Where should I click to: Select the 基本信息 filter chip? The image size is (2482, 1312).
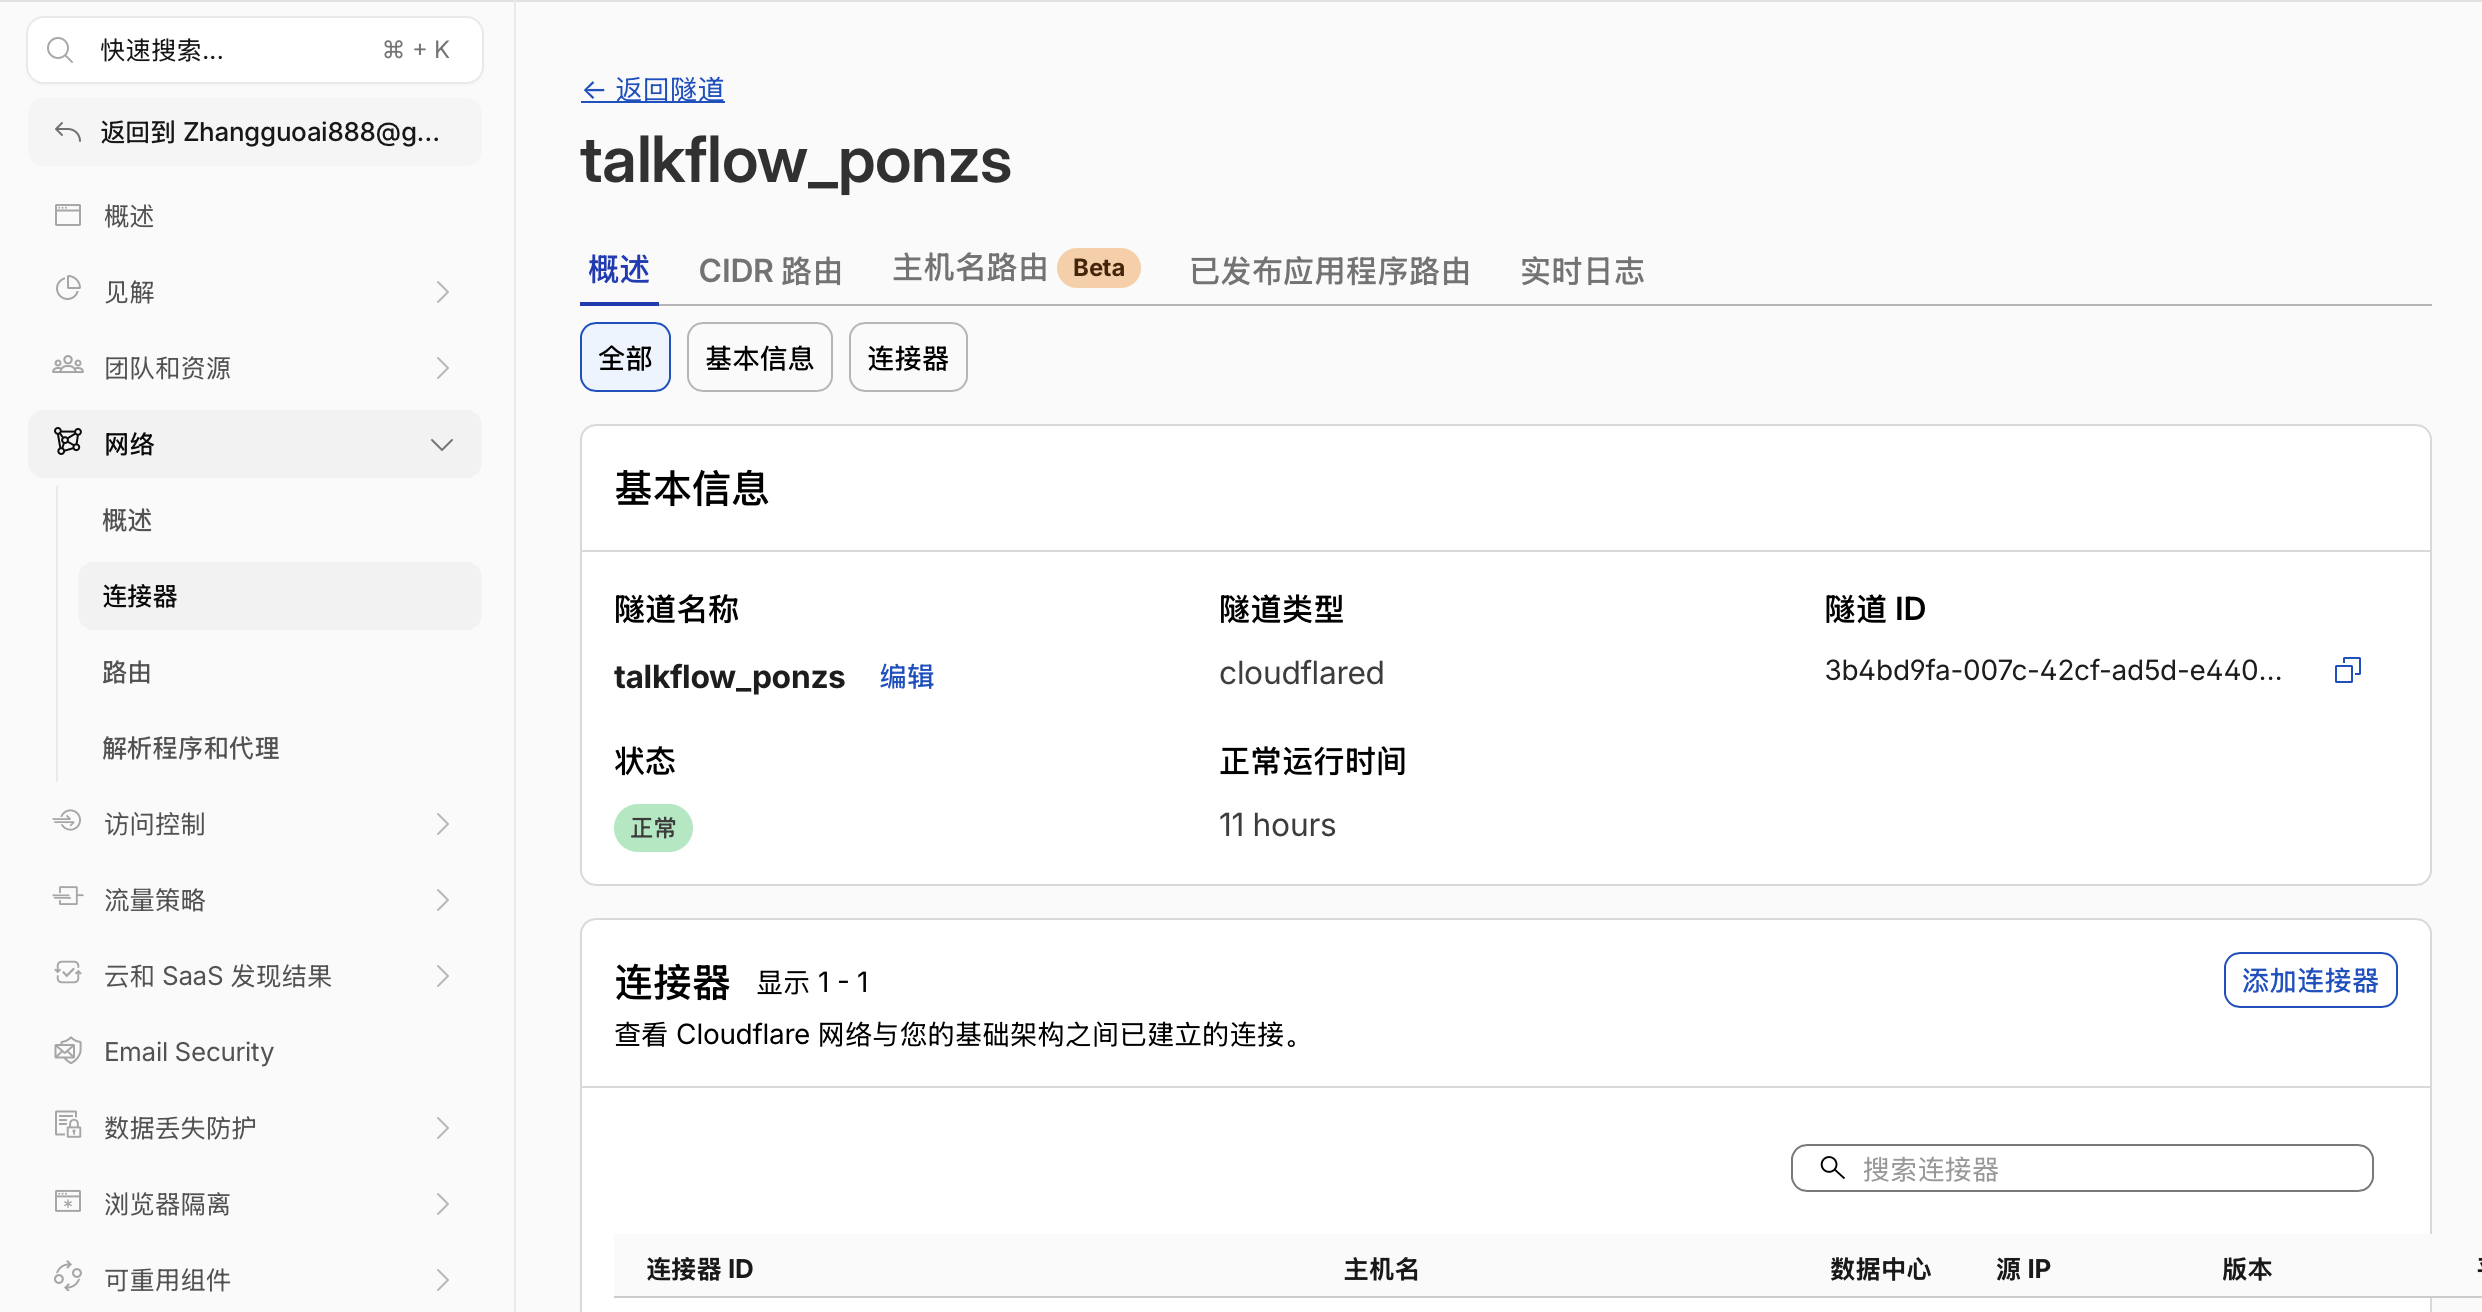pos(760,357)
